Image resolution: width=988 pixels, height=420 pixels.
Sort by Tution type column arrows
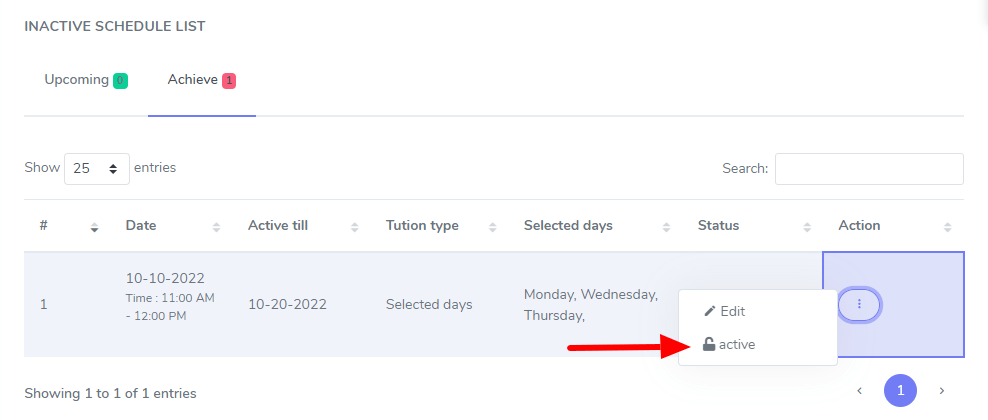[x=492, y=227]
